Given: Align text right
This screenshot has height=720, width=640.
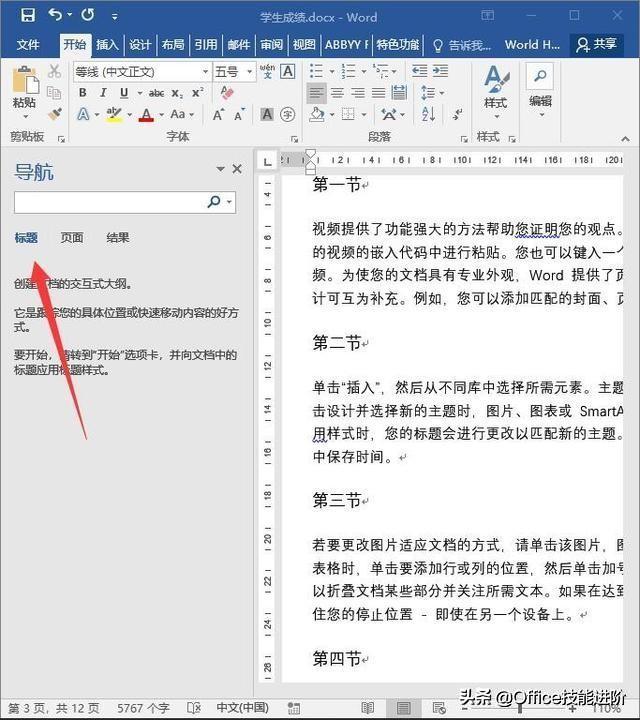Looking at the screenshot, I should pos(358,93).
